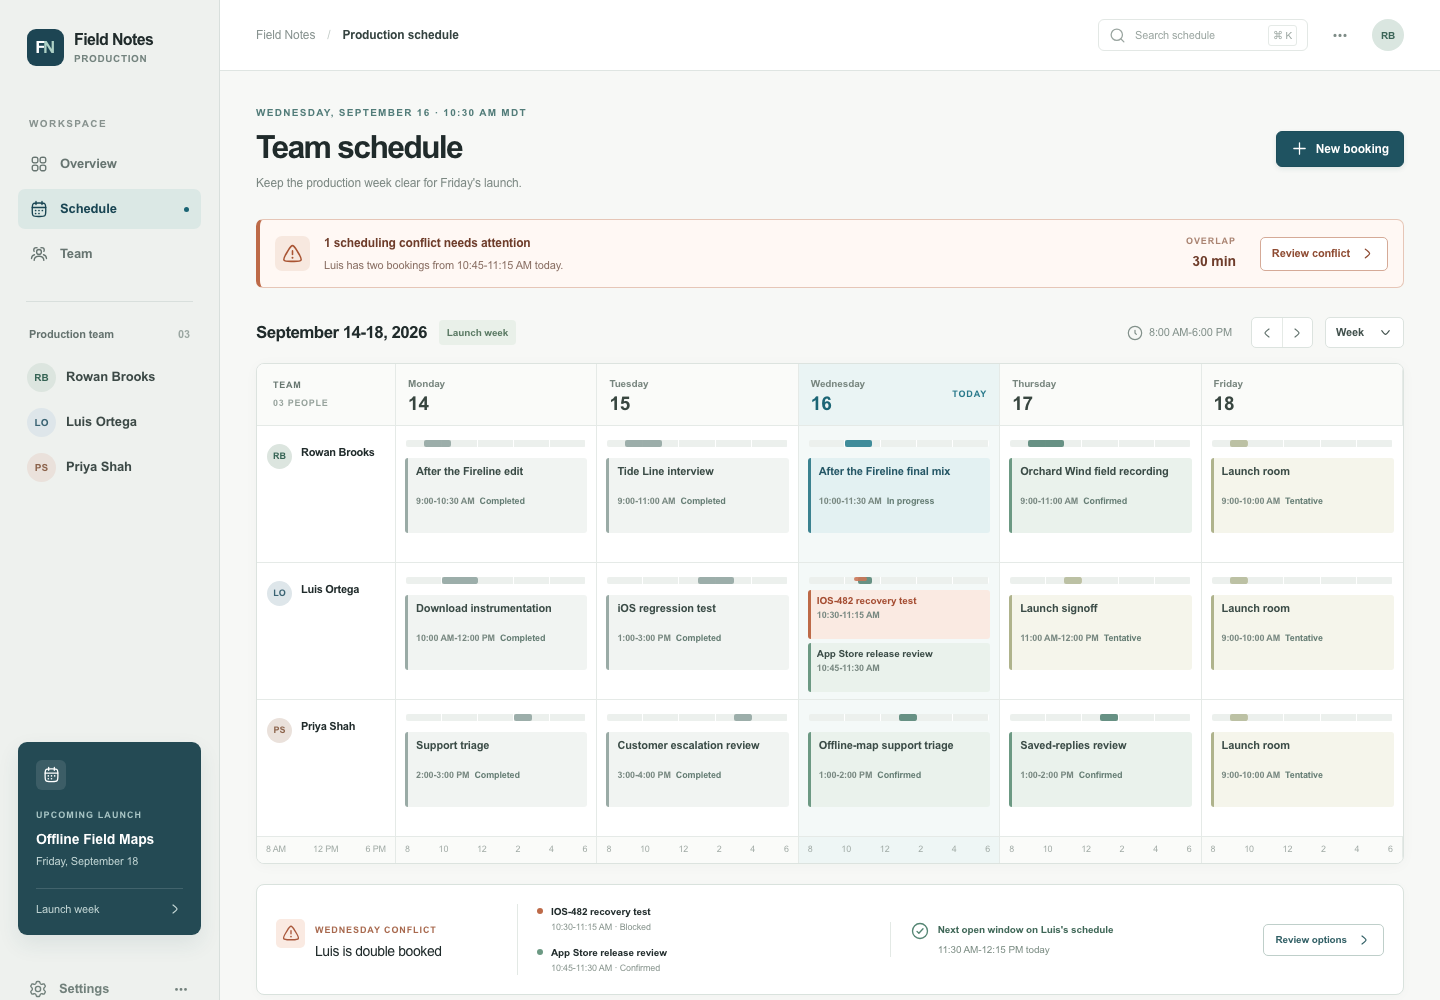The height and width of the screenshot is (1000, 1440).
Task: Open the After the Fireline final mix booking
Action: point(899,495)
